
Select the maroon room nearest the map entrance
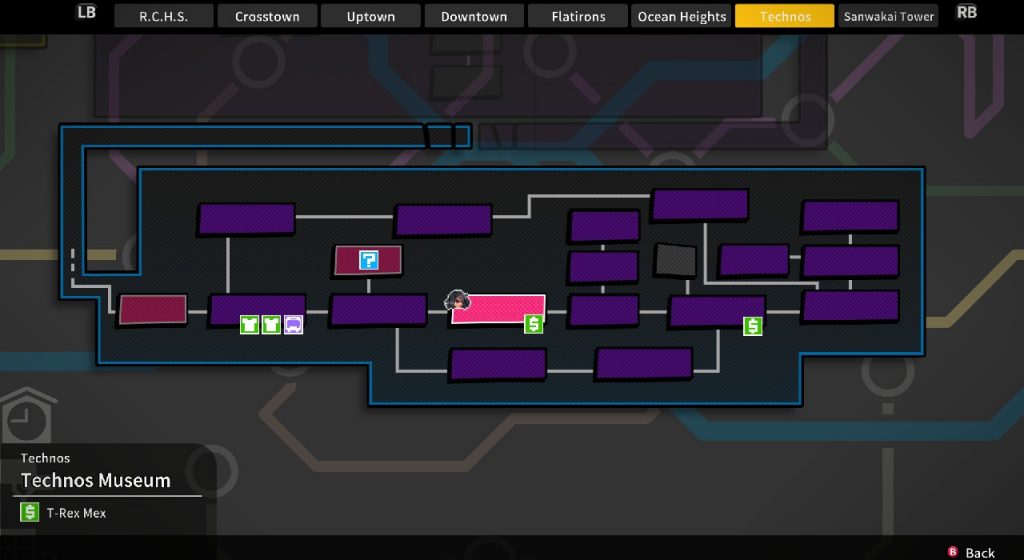(153, 309)
